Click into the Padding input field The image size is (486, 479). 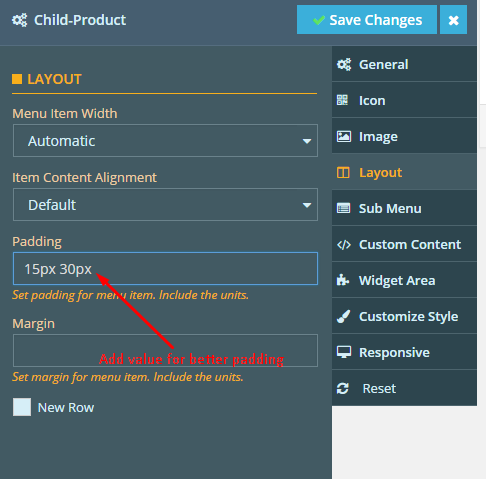click(165, 269)
